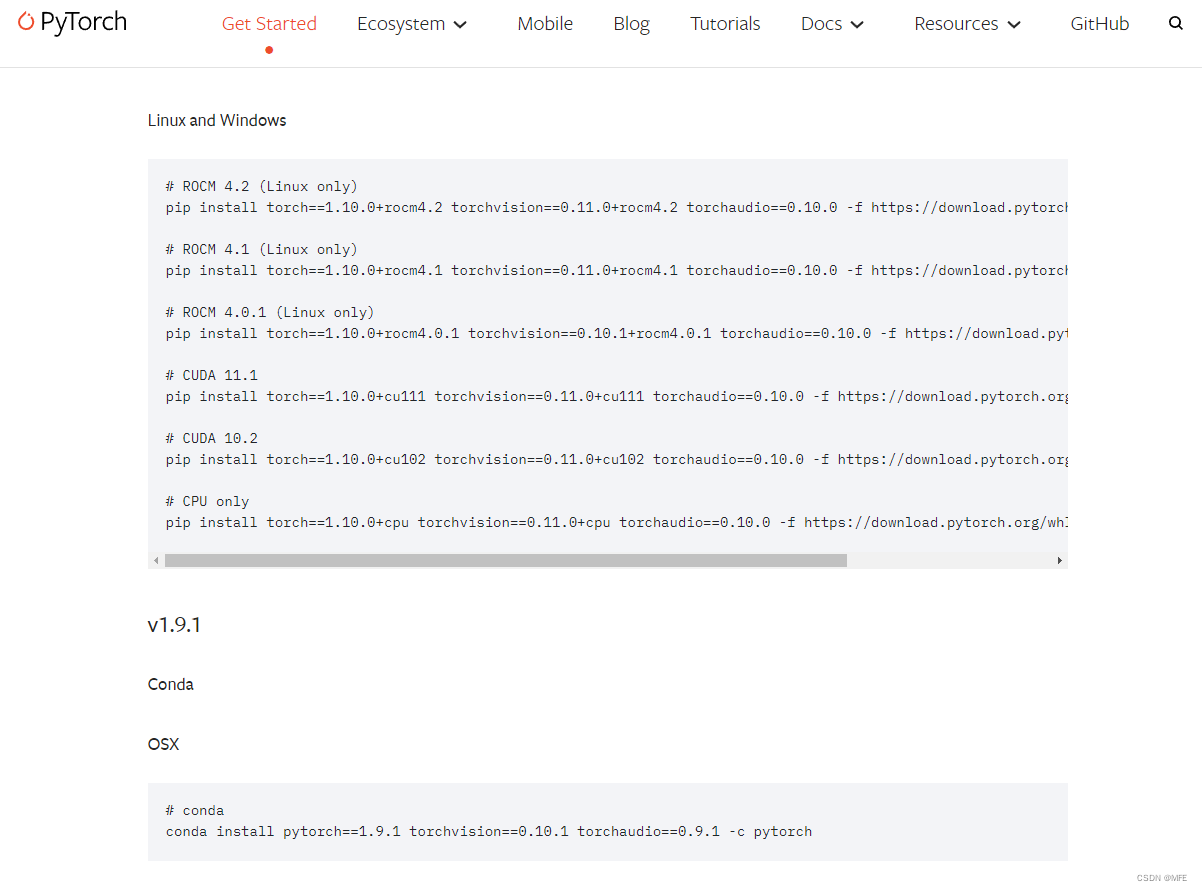Click the code block's left scroll arrow

[x=156, y=561]
